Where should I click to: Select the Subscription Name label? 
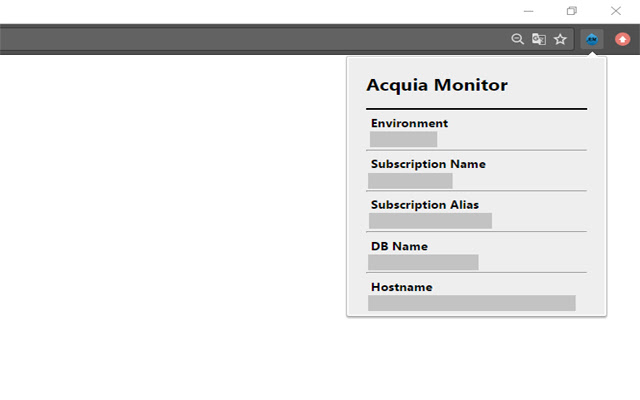428,164
